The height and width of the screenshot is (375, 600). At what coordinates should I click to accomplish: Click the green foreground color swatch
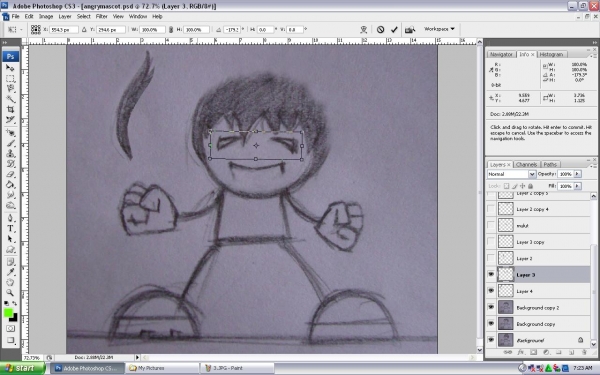coord(8,313)
